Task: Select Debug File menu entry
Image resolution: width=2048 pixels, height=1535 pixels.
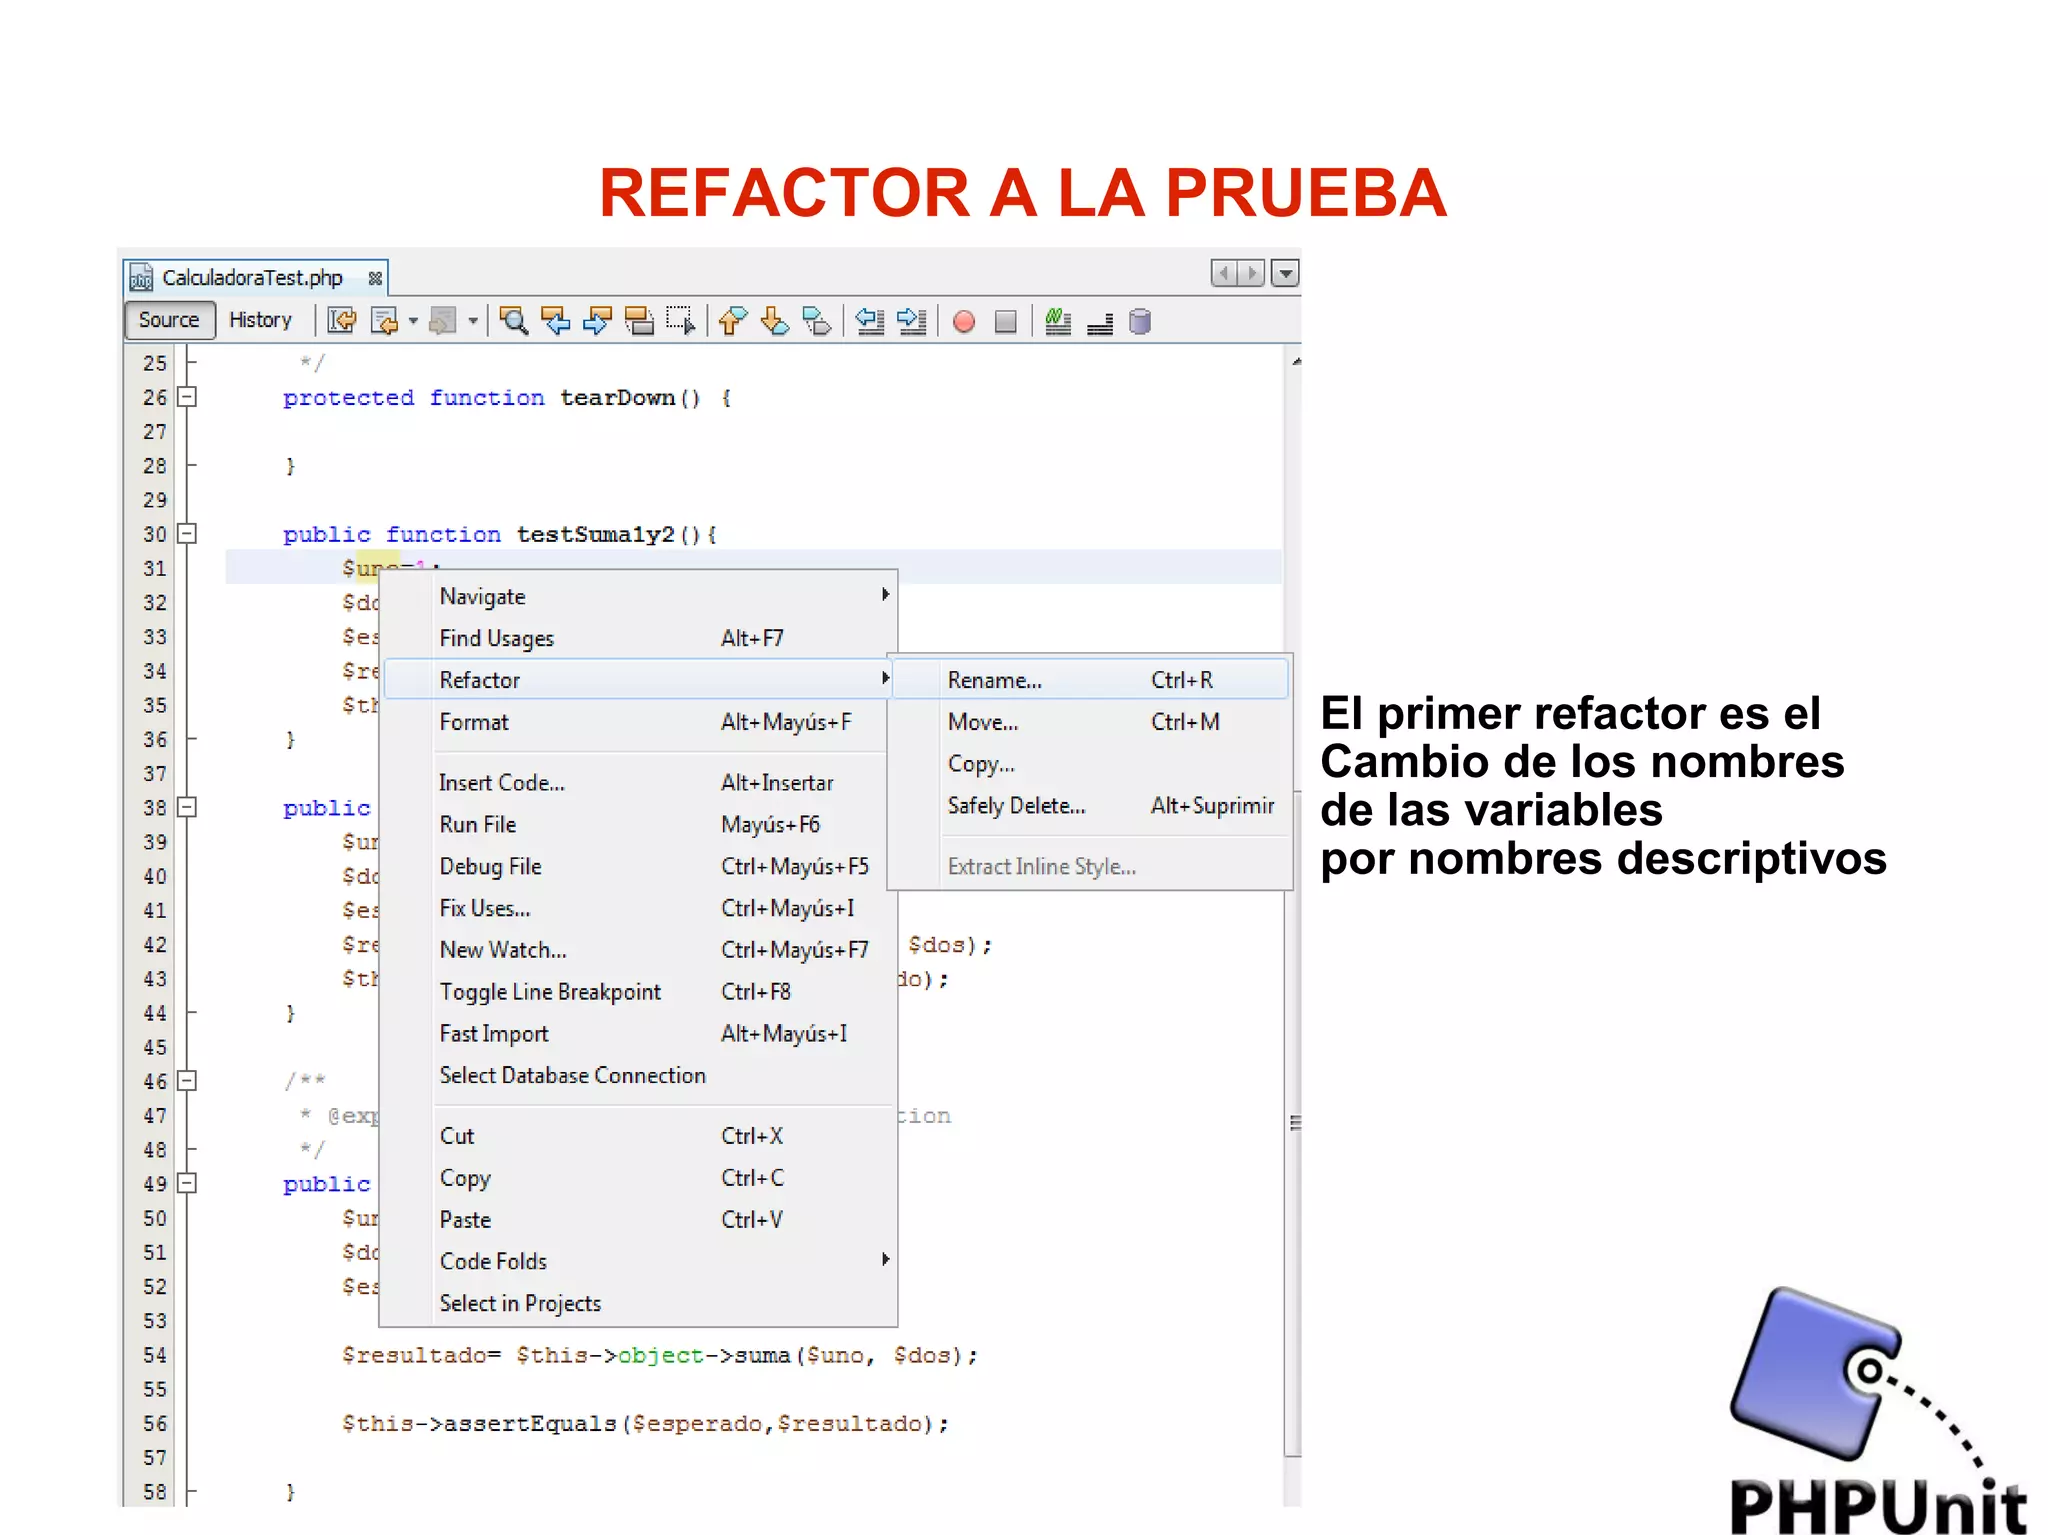Action: [640, 867]
